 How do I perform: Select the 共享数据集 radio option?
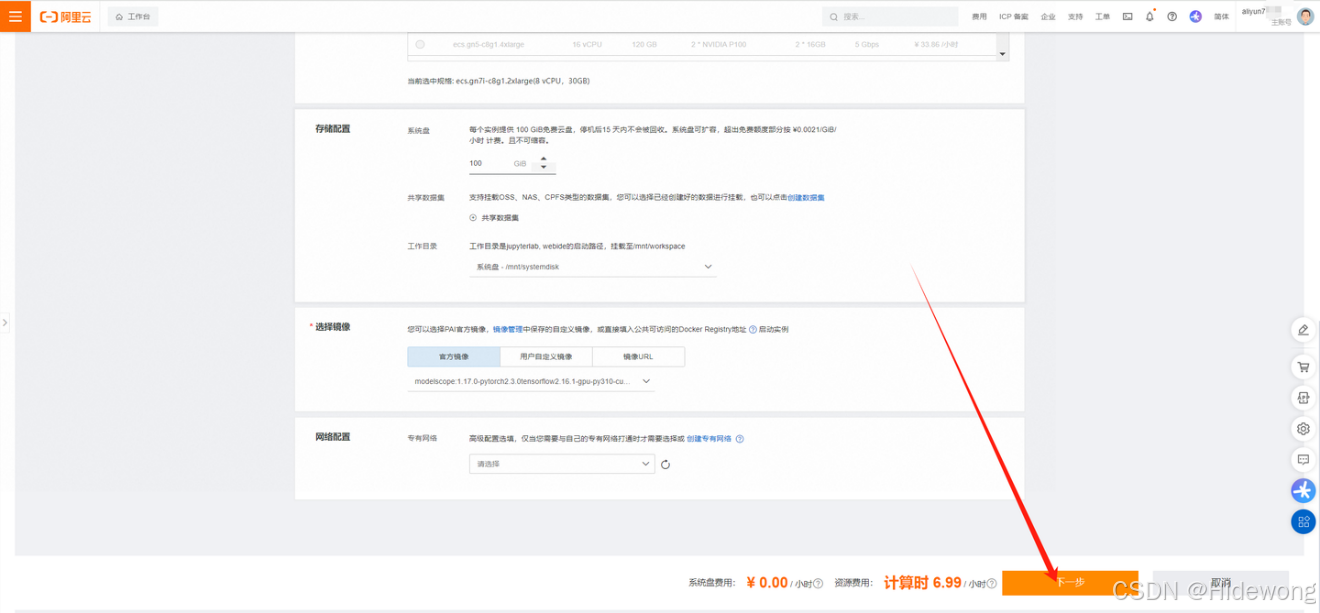[473, 217]
